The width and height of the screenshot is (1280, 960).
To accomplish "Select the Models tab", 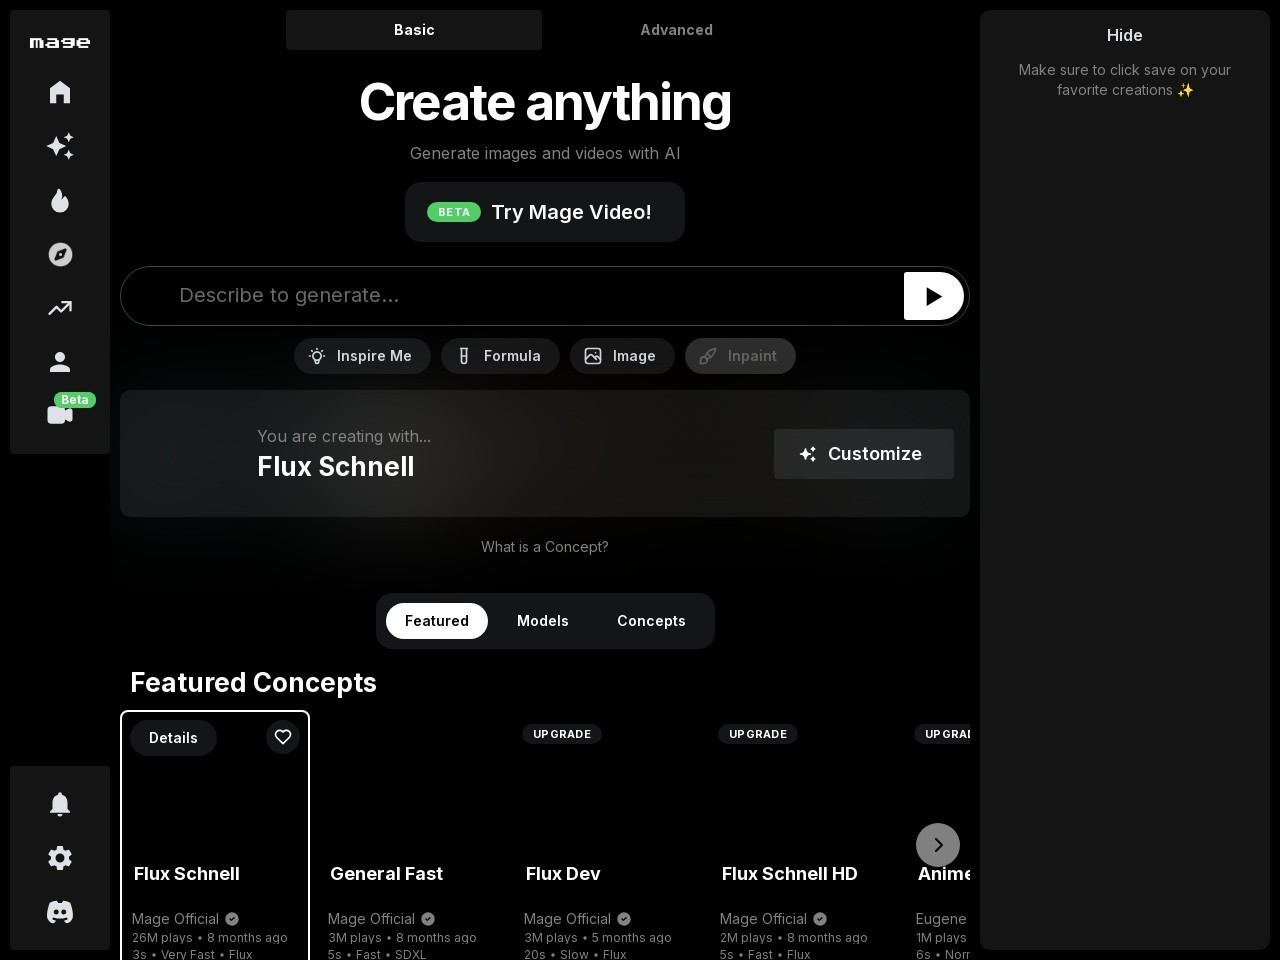I will (x=542, y=621).
